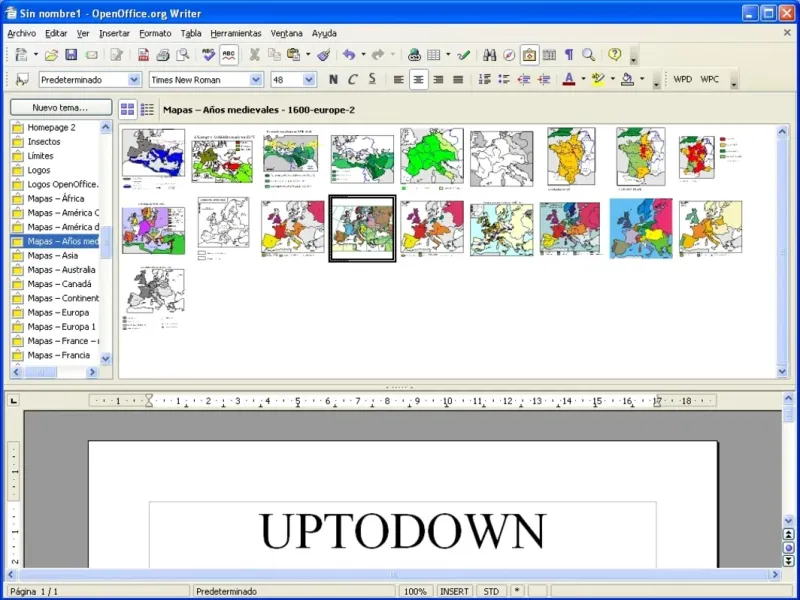Open the font size 48 dropdown
The width and height of the screenshot is (800, 600).
(309, 80)
